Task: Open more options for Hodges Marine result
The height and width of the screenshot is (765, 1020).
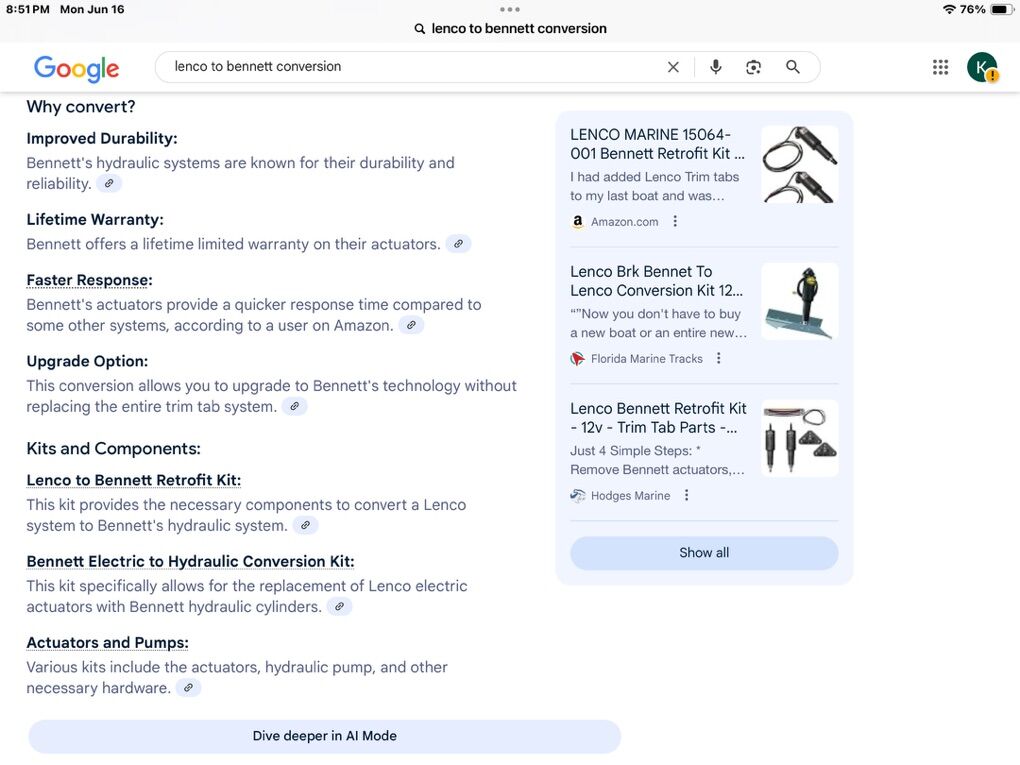Action: 687,496
